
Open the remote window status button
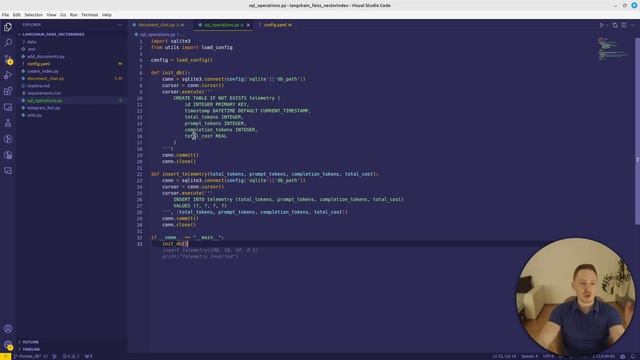(x=5, y=356)
